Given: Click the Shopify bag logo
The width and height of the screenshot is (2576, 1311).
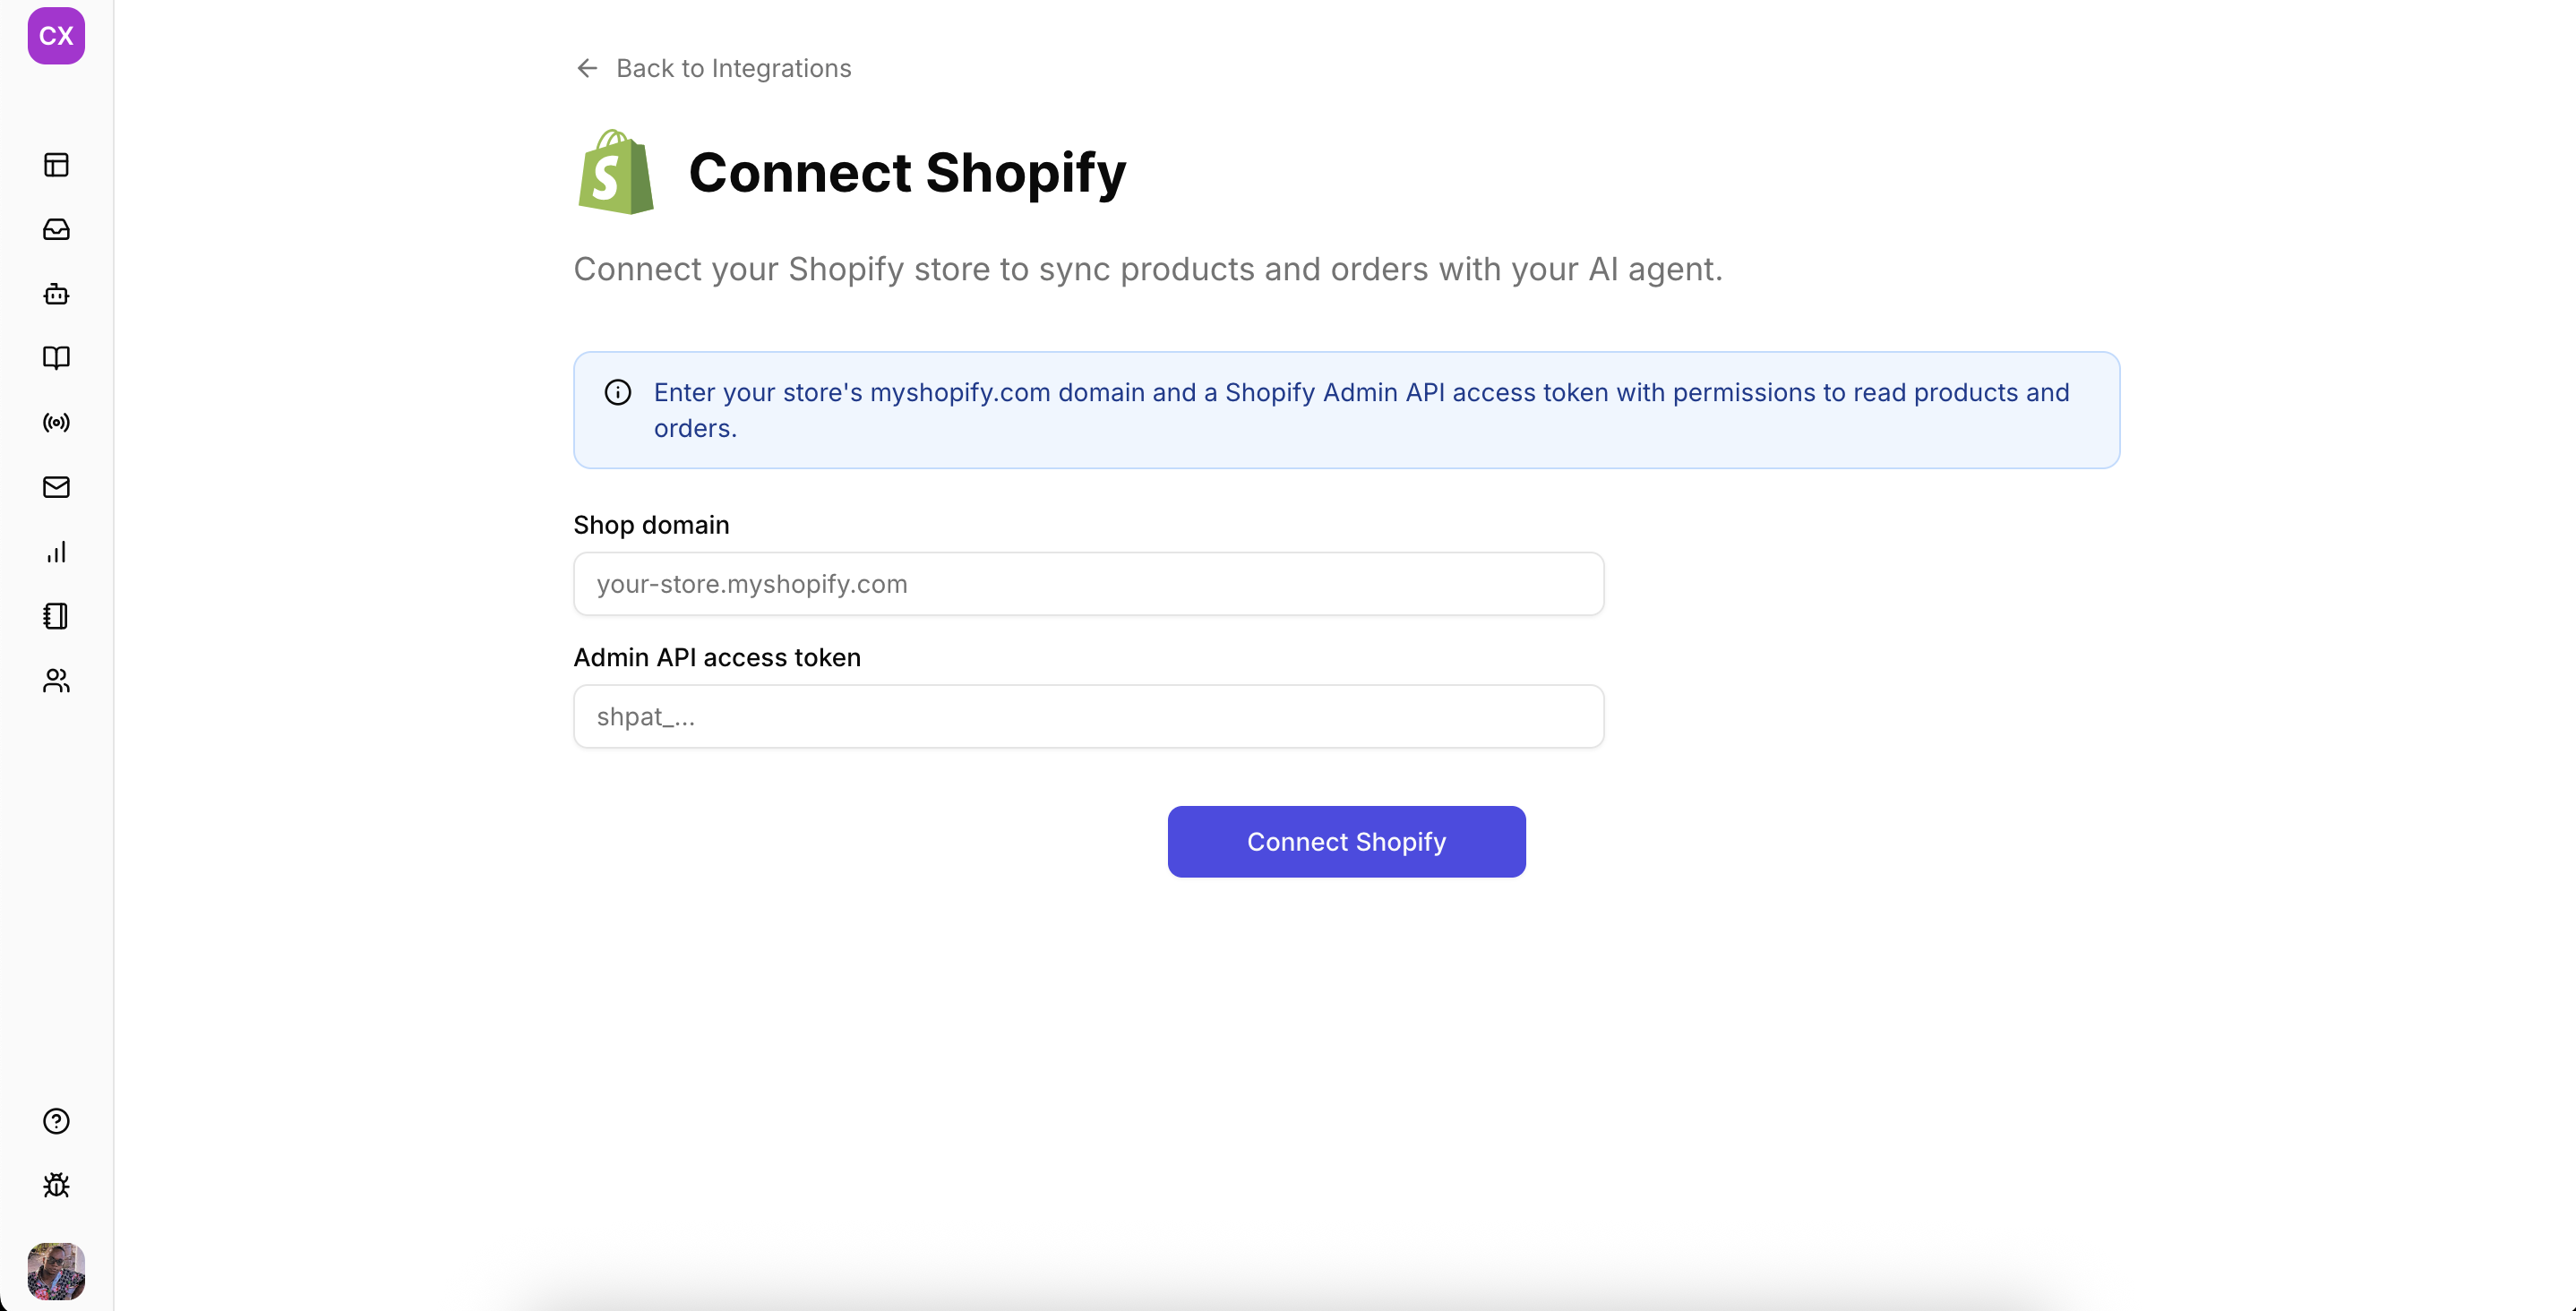Looking at the screenshot, I should (x=615, y=172).
